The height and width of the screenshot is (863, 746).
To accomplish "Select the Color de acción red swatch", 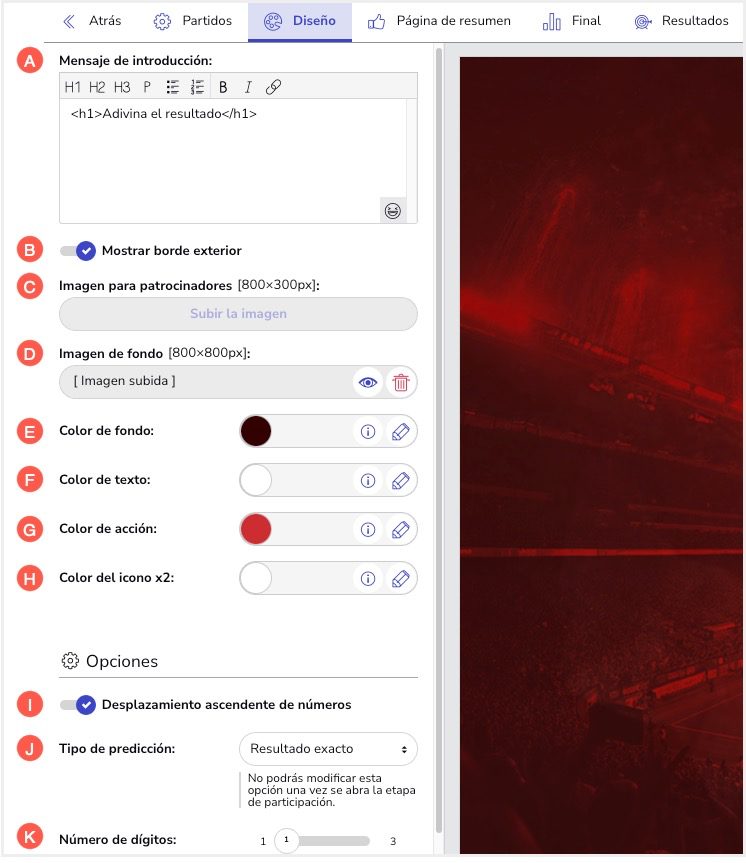I will coord(256,529).
